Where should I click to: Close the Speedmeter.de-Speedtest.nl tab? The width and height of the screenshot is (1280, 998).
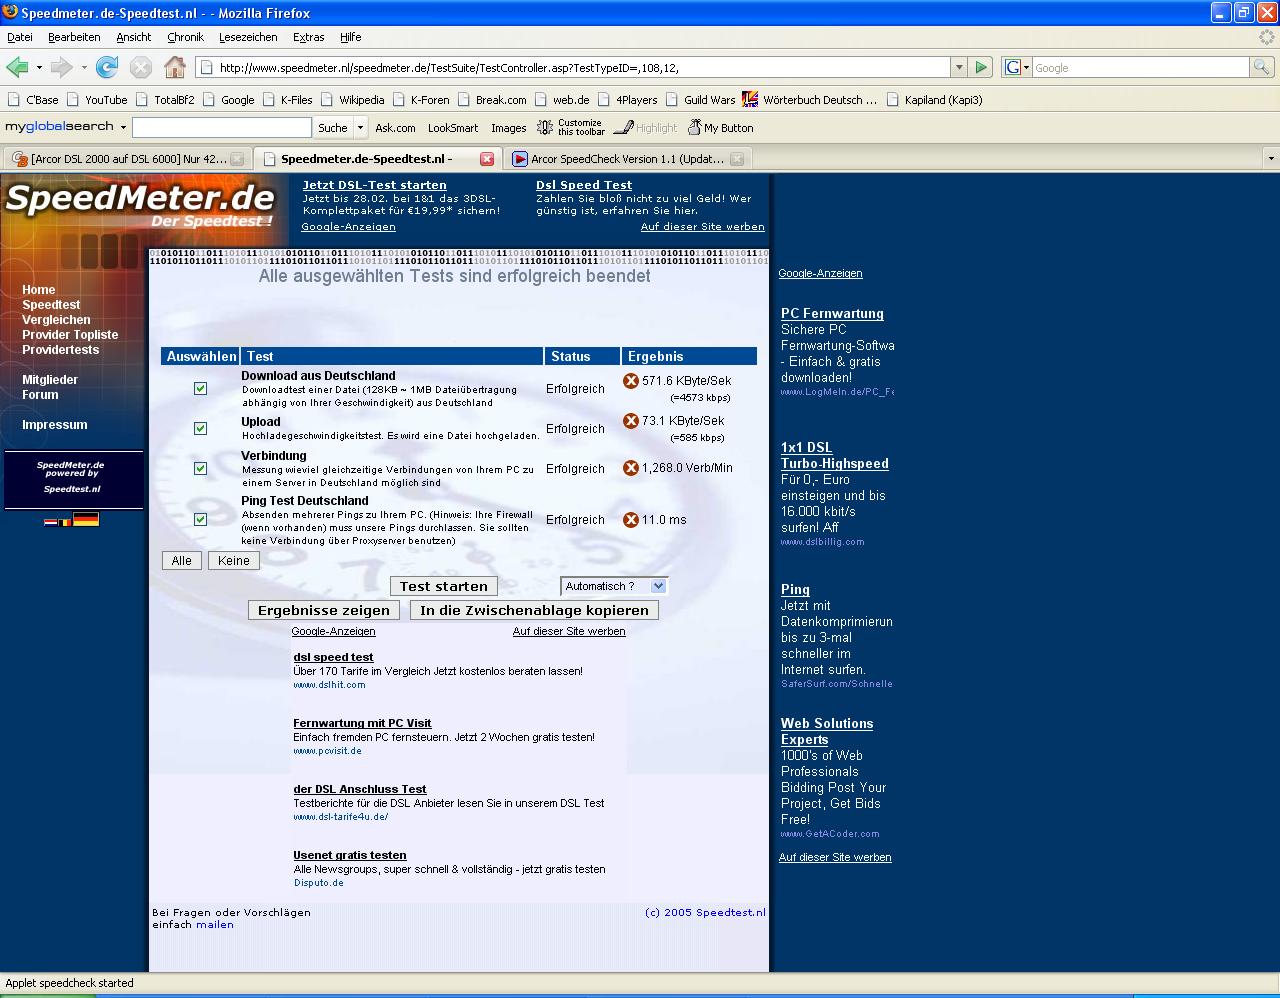click(487, 159)
